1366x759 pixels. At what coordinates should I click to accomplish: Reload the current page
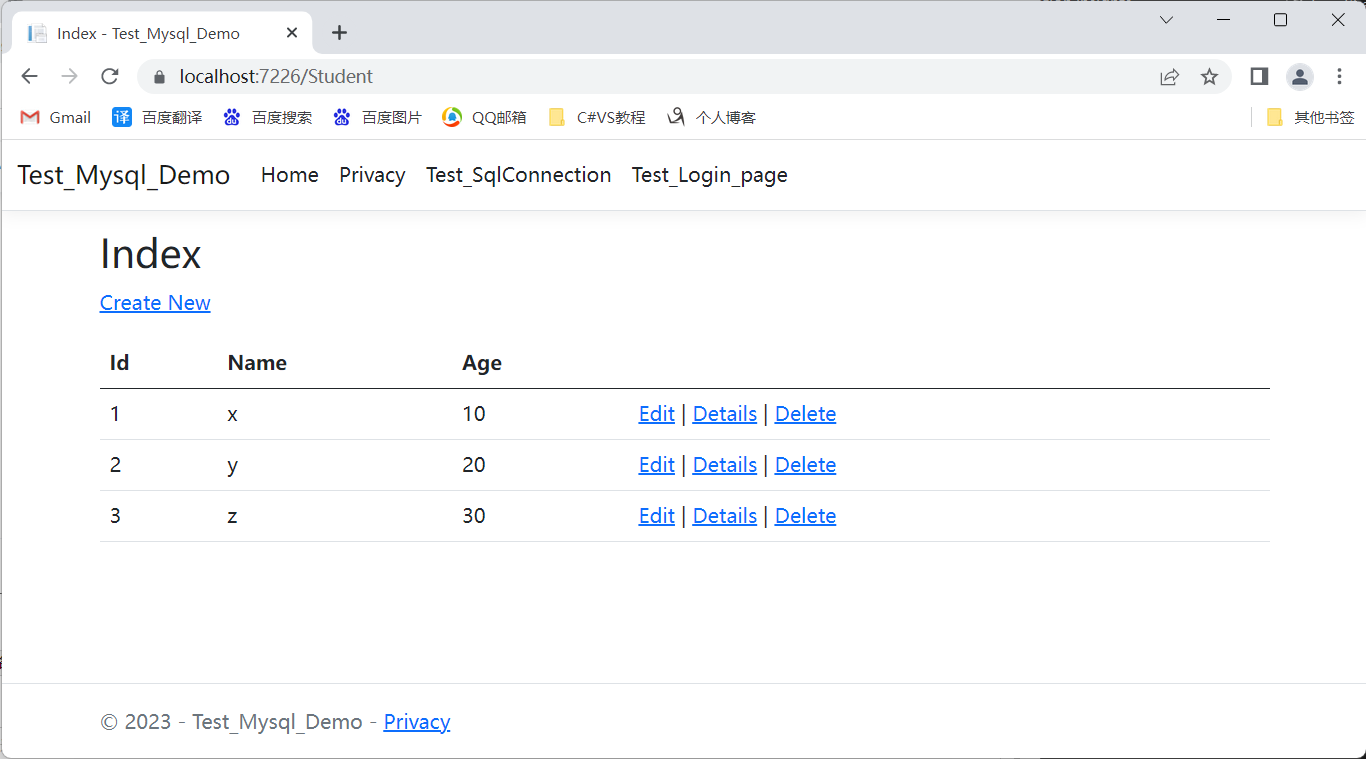[x=110, y=77]
